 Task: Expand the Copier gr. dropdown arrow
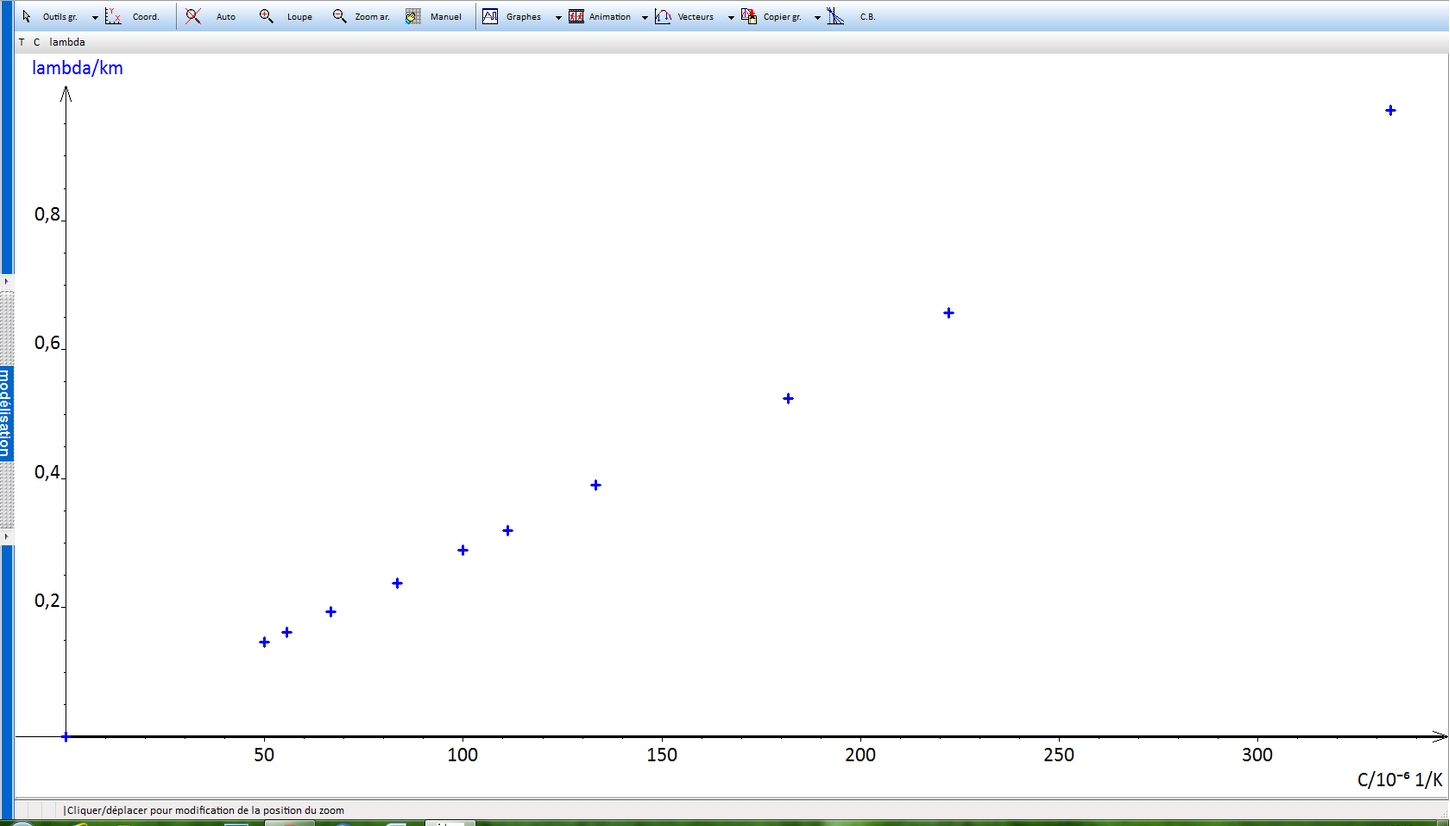click(x=817, y=17)
